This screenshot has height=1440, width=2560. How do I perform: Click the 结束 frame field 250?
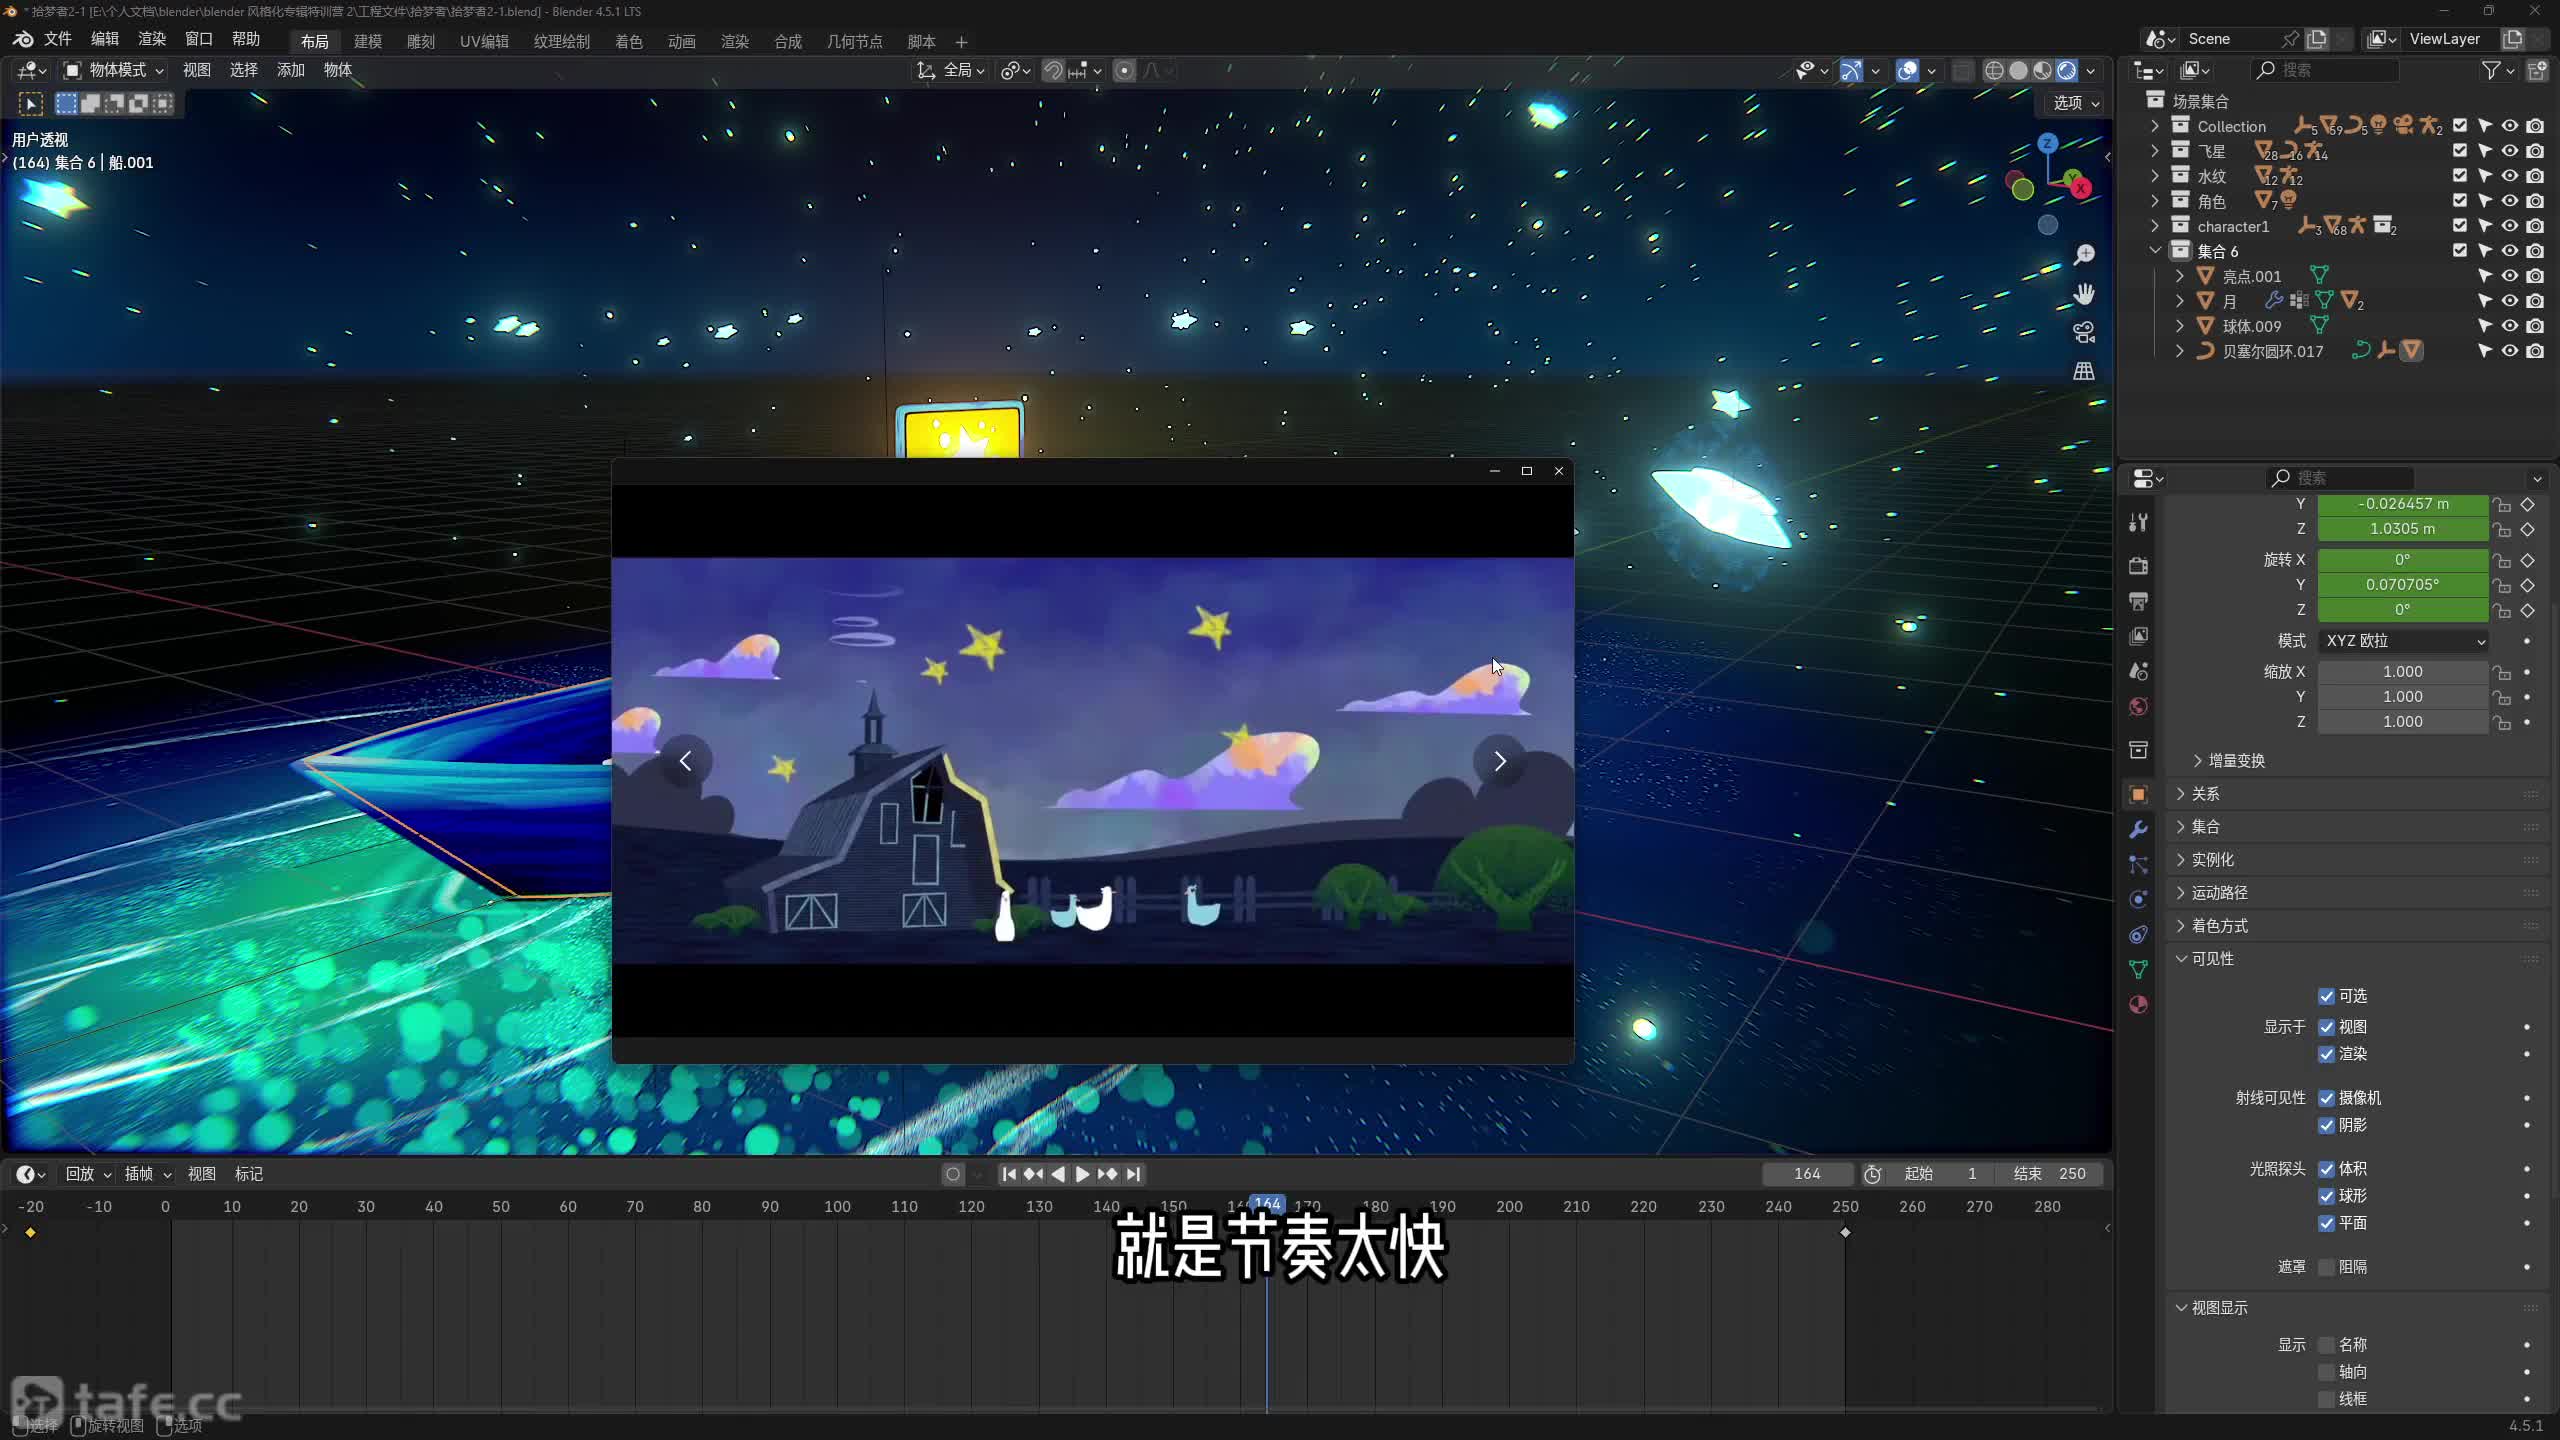click(x=2050, y=1174)
